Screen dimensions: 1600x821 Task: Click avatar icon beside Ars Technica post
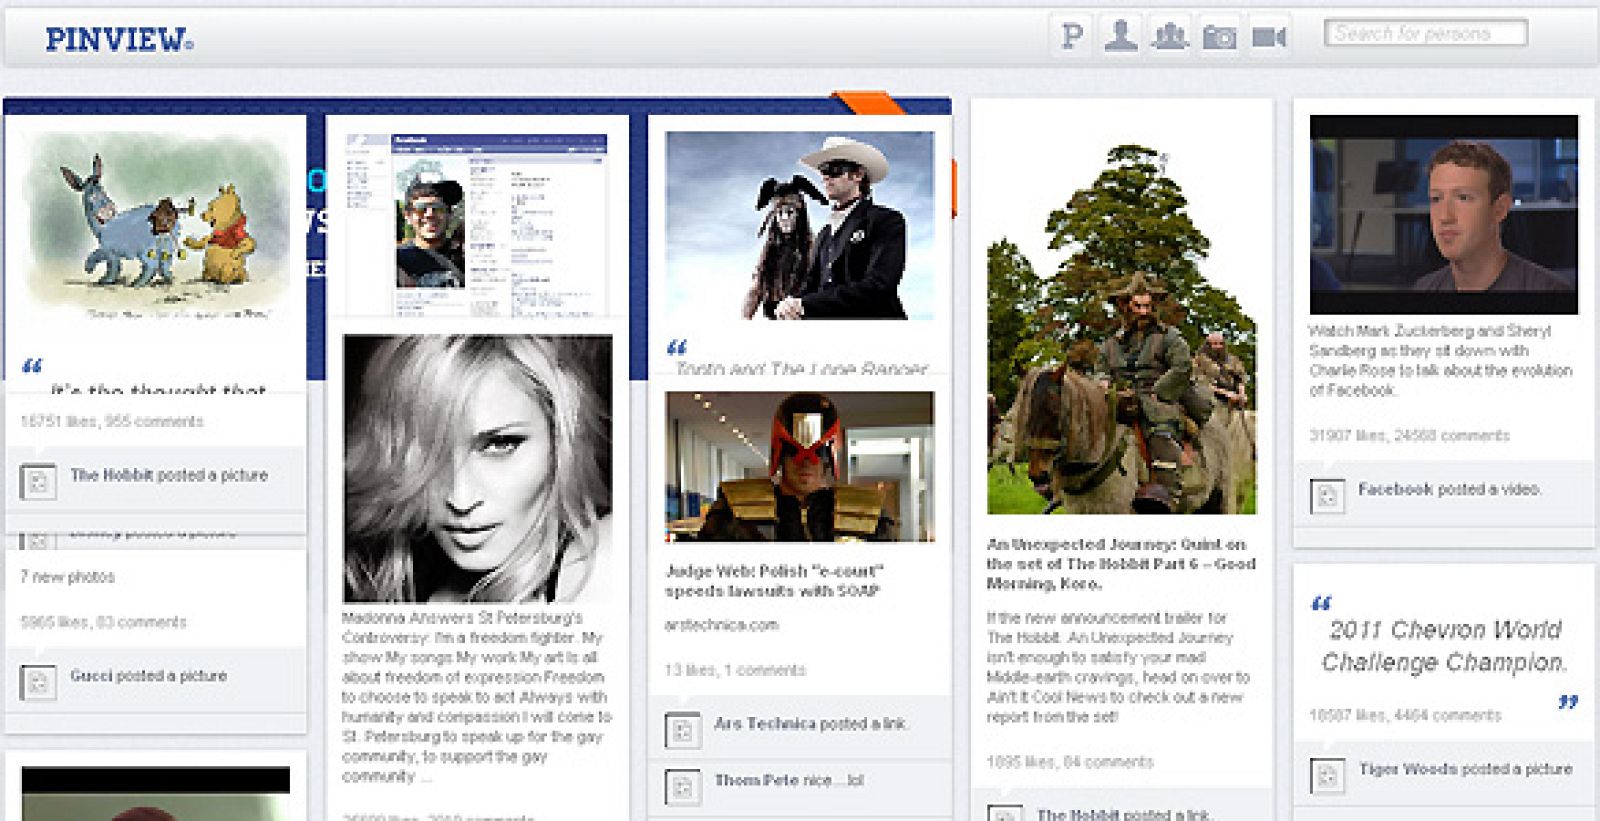pyautogui.click(x=682, y=730)
